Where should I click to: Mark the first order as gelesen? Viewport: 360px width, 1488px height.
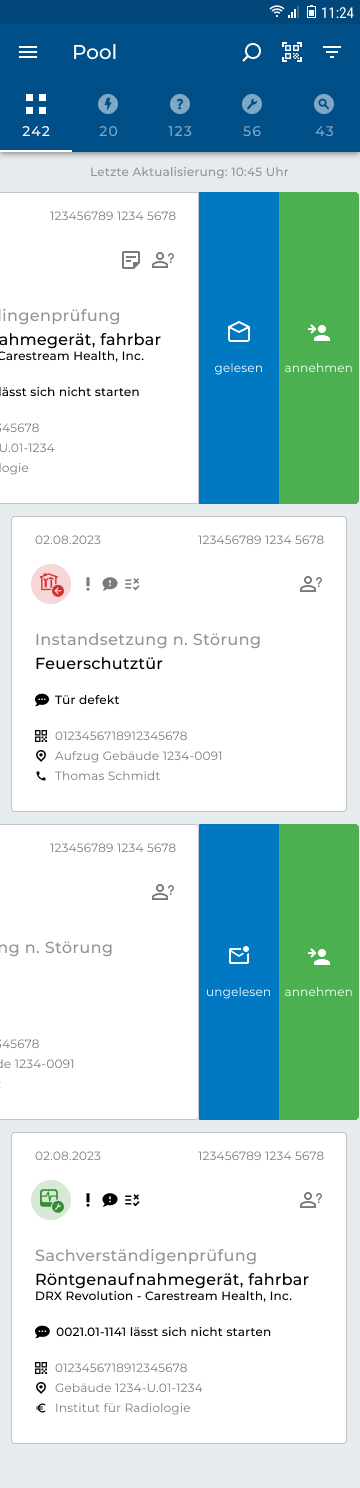point(239,348)
